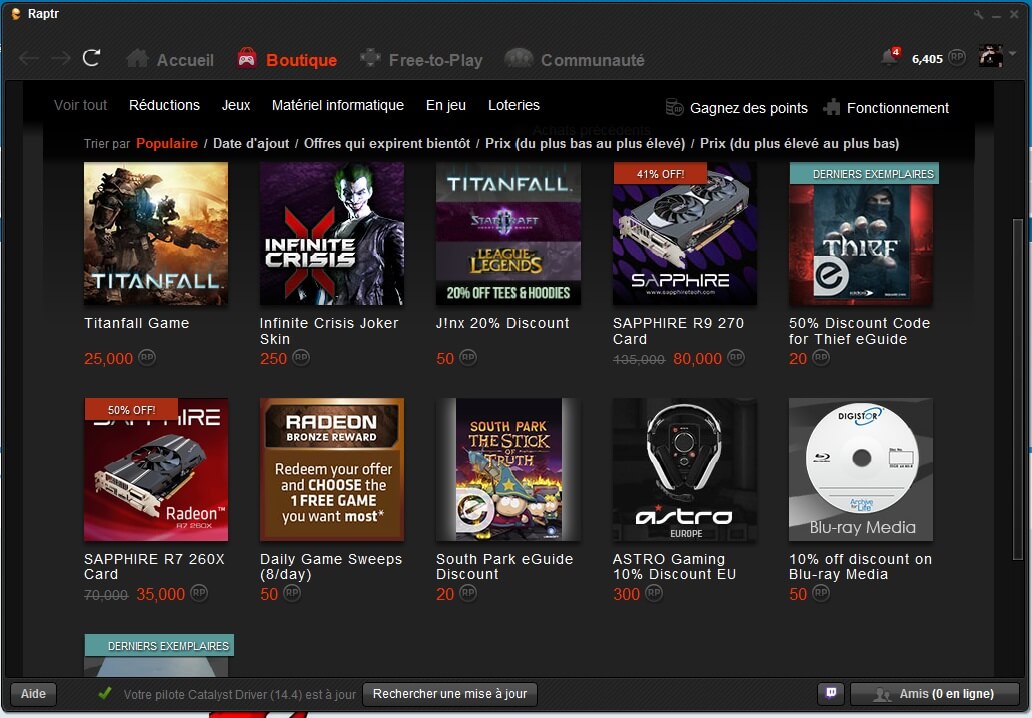The width and height of the screenshot is (1032, 718).
Task: Switch to the Loteries tab
Action: tap(513, 105)
